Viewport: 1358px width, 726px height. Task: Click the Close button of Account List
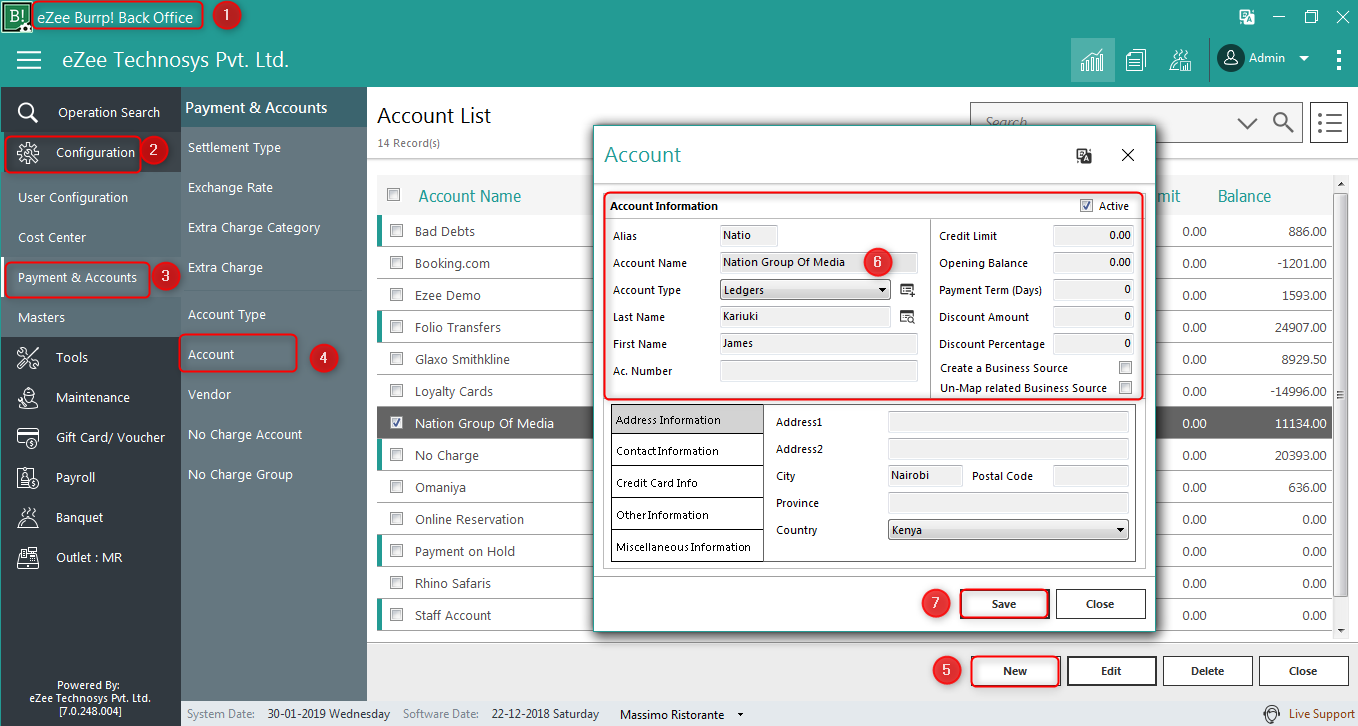point(1303,671)
